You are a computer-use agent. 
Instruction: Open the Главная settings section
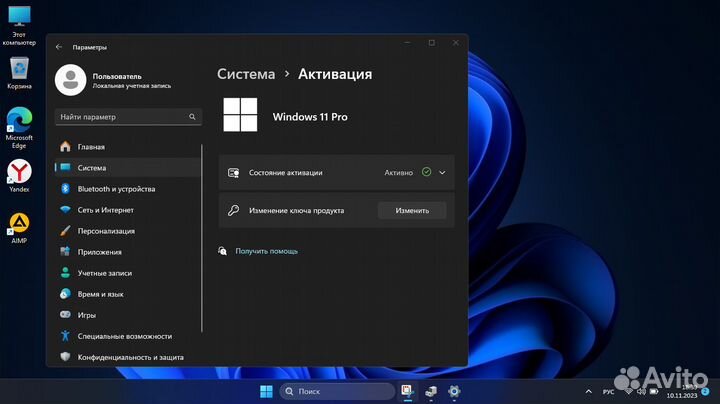point(128,146)
